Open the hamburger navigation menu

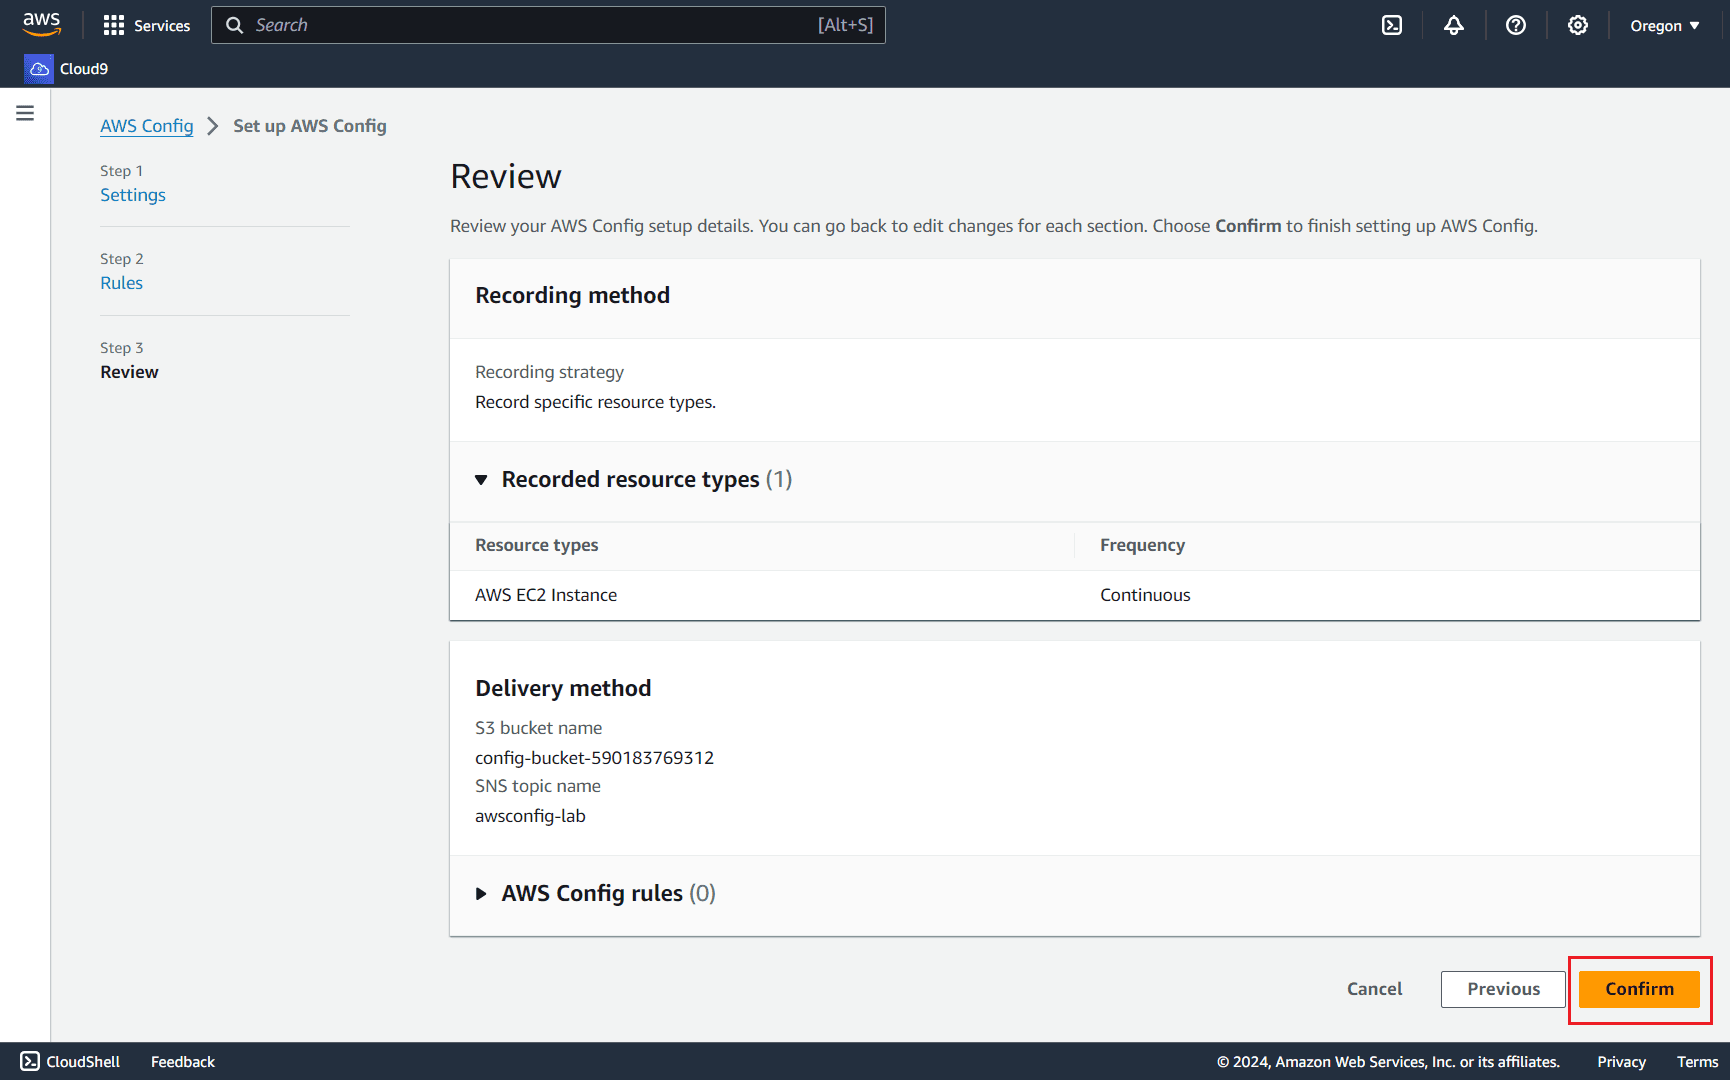pyautogui.click(x=25, y=113)
